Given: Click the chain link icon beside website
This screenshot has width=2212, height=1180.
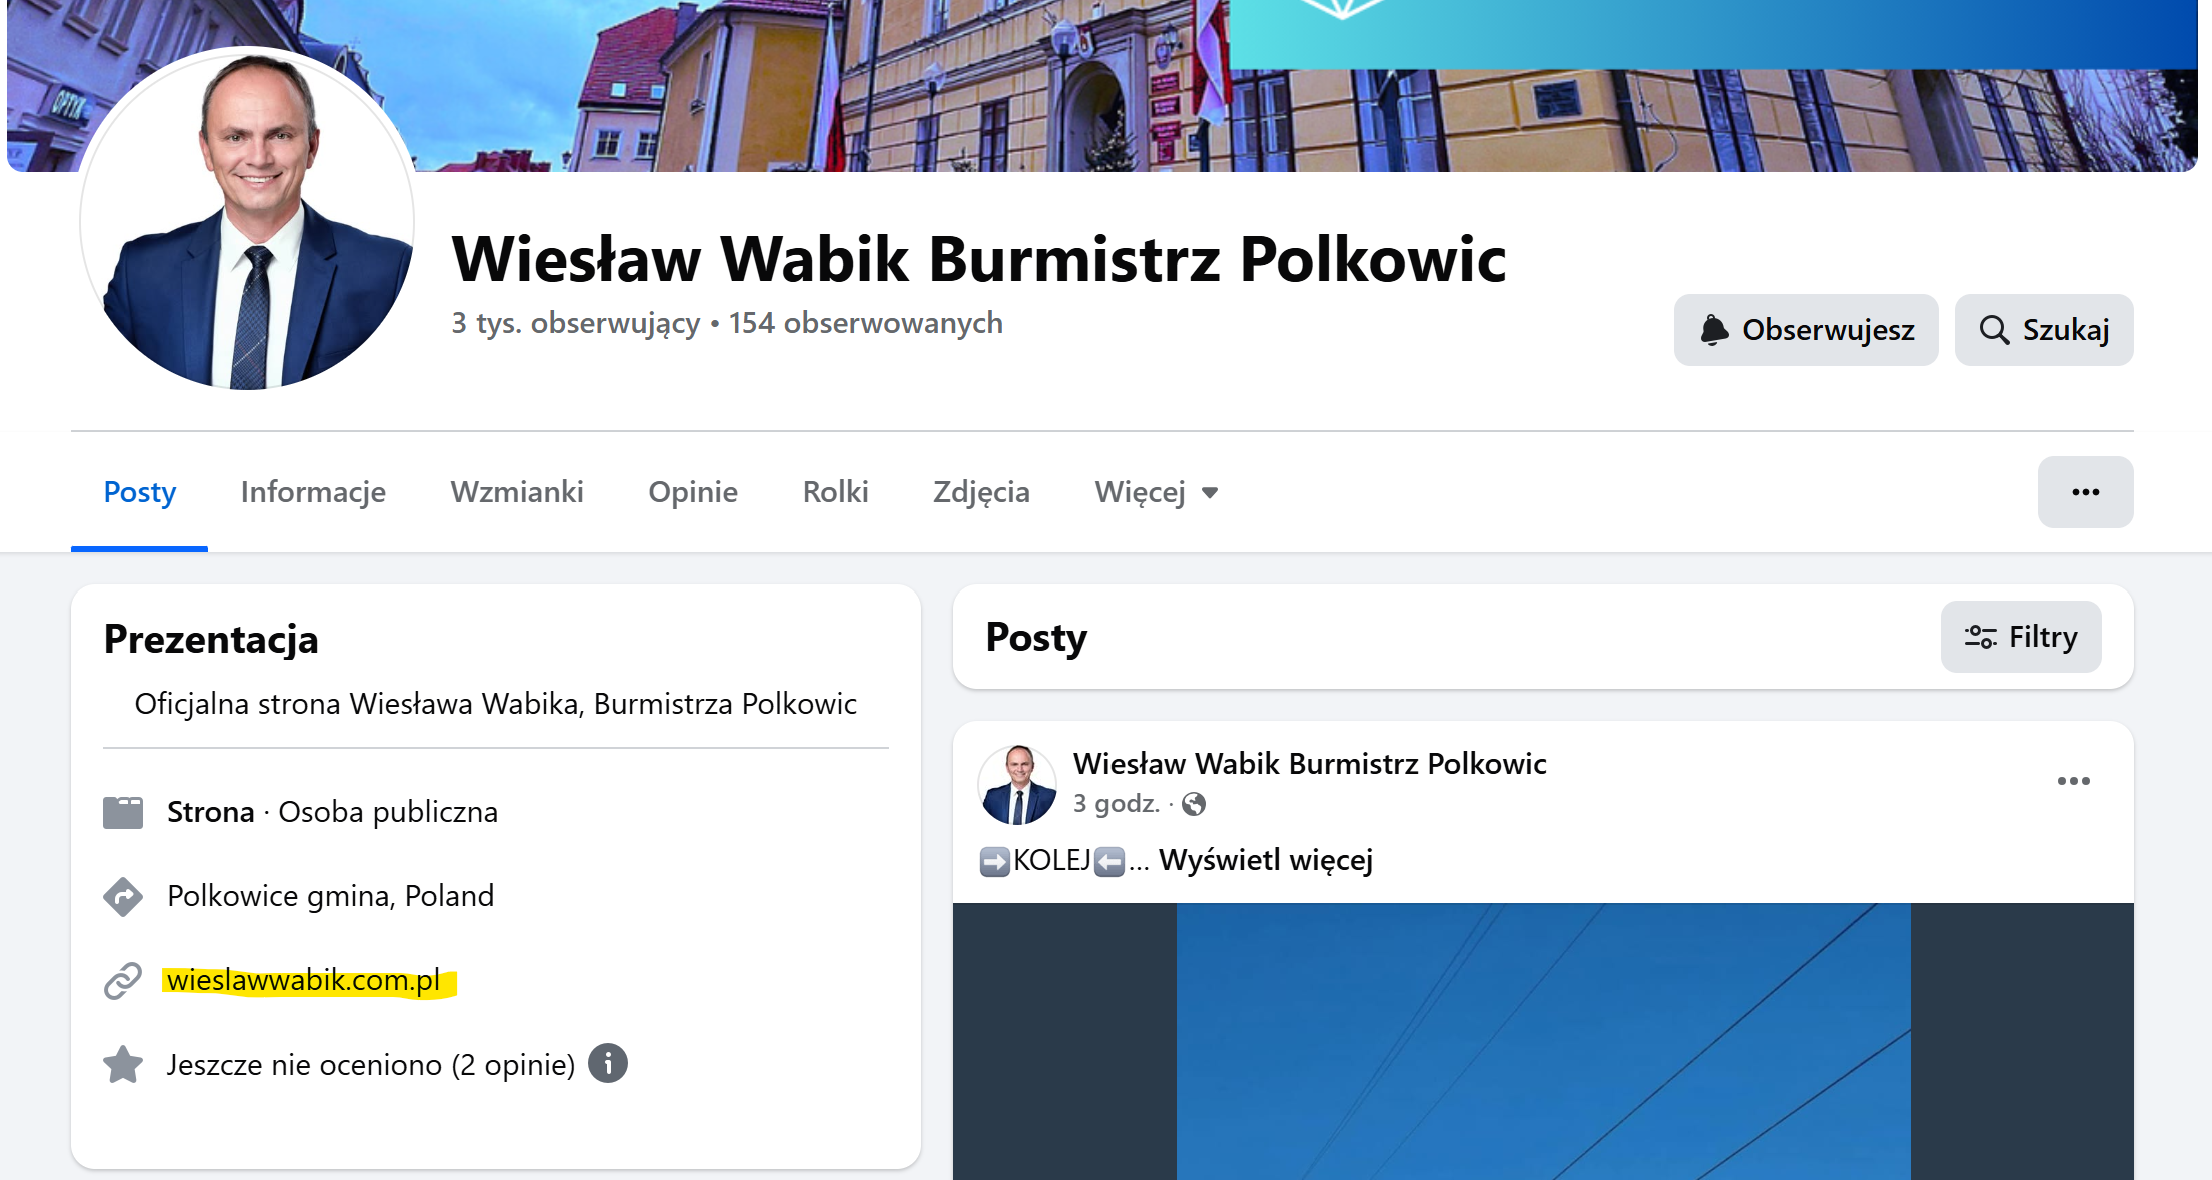Looking at the screenshot, I should [123, 981].
